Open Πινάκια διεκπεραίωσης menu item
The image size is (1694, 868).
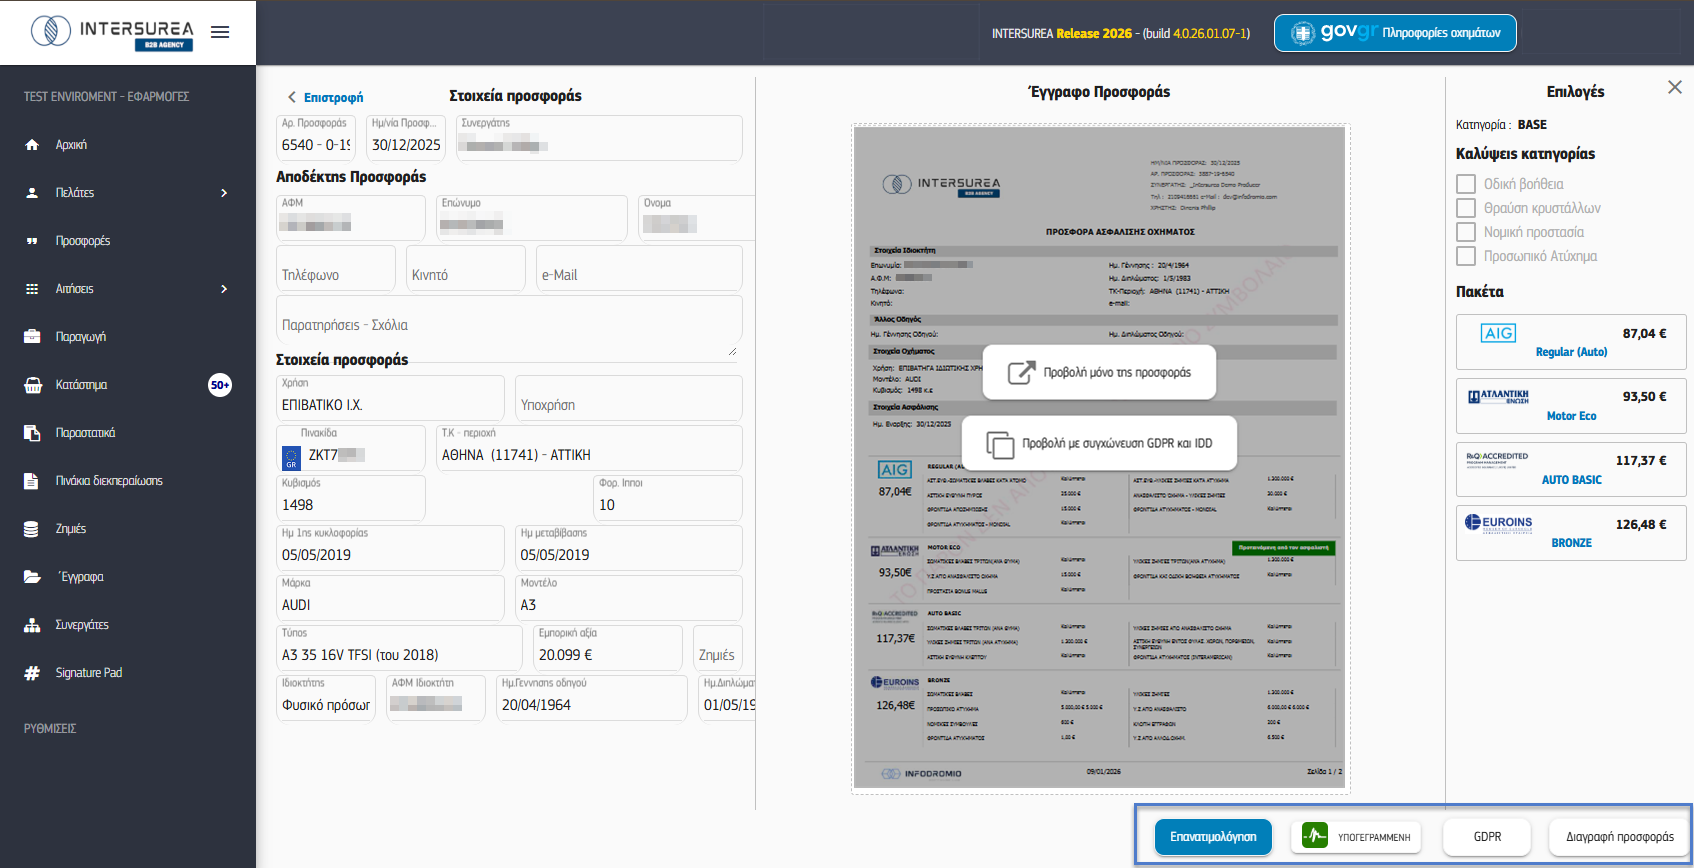coord(108,481)
